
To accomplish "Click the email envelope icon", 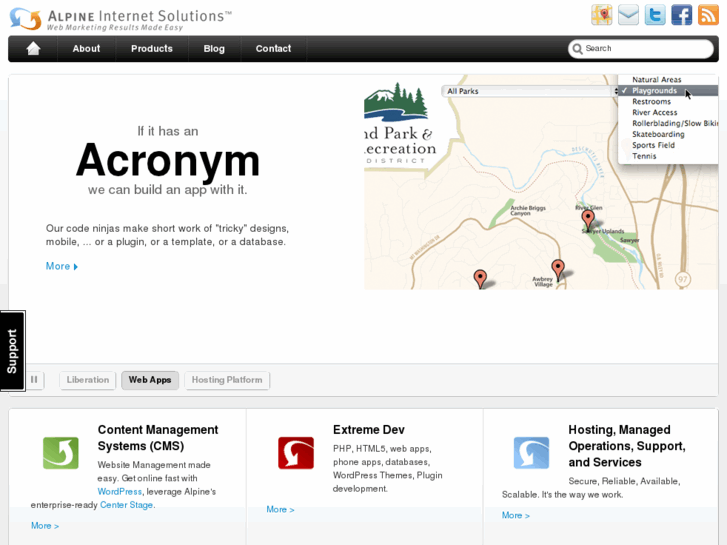I will point(628,15).
